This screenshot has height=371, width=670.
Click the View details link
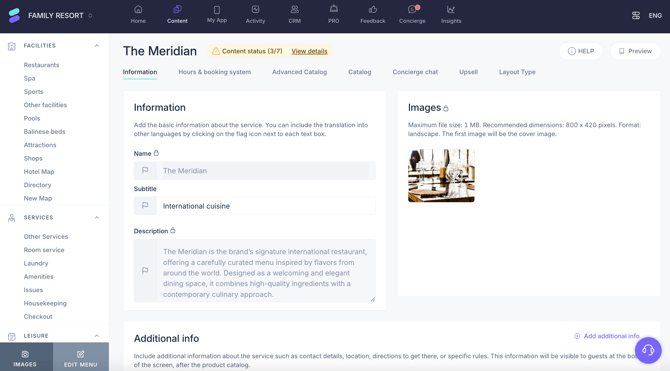click(x=309, y=51)
